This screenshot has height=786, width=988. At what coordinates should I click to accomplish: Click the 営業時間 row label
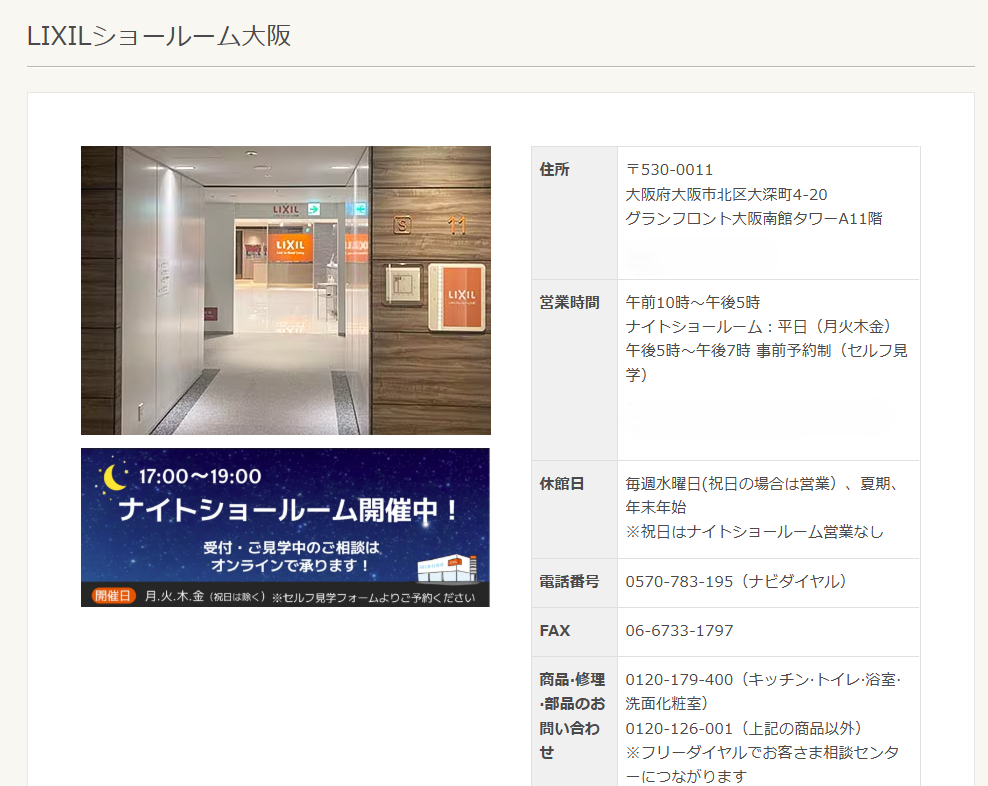pyautogui.click(x=570, y=303)
